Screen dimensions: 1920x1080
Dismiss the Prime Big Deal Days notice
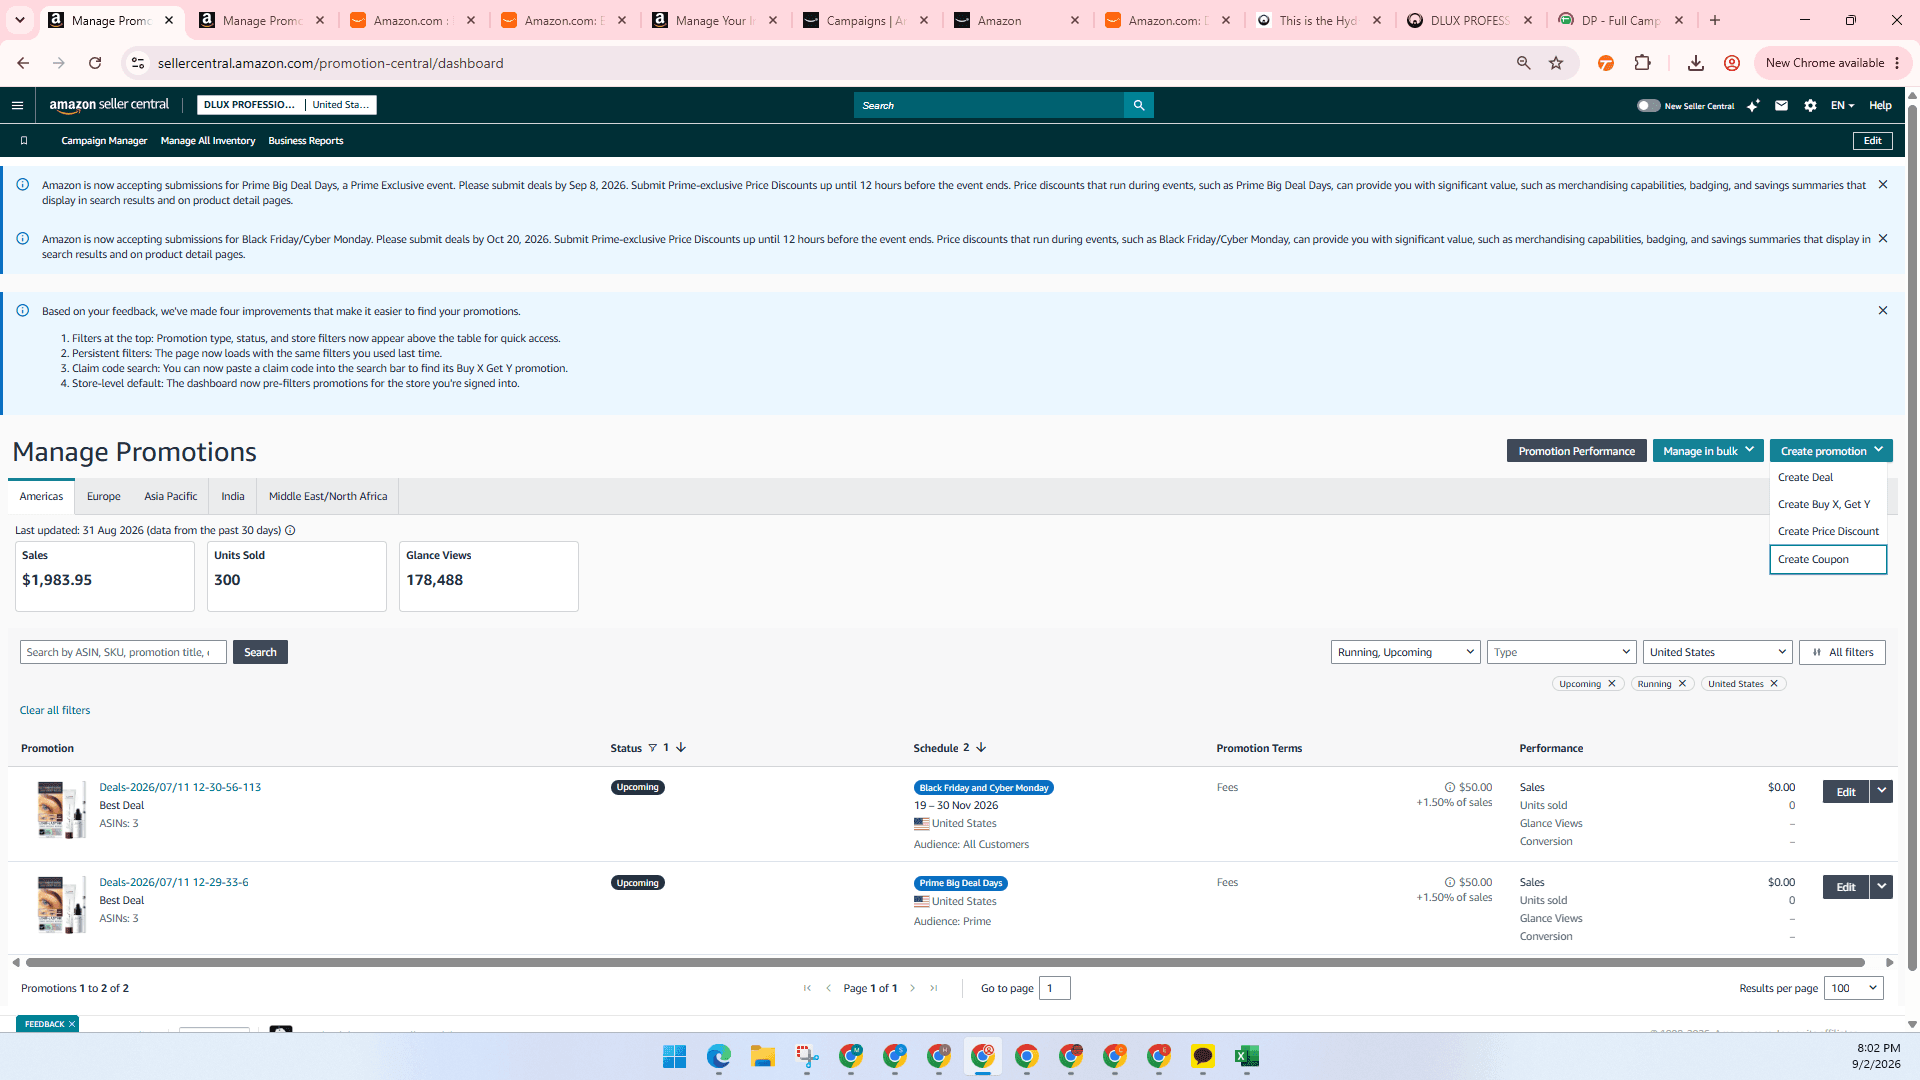[1883, 185]
